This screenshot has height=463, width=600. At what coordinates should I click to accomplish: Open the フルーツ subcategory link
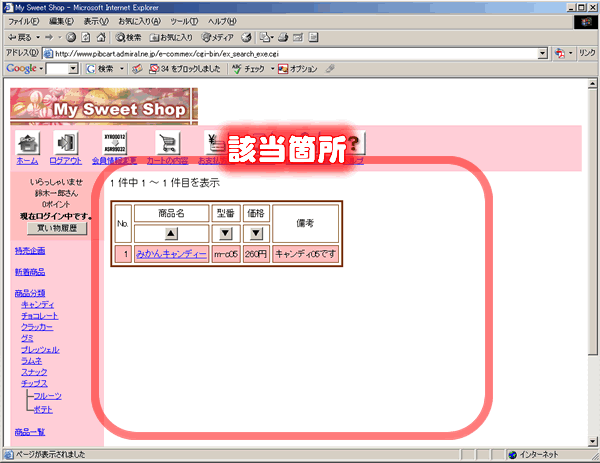47,396
